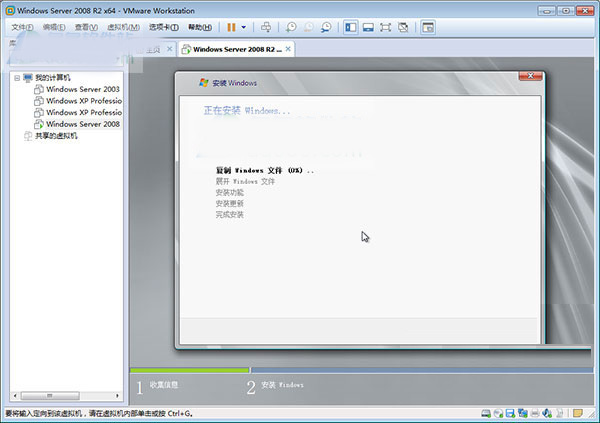Viewport: 600px width, 423px height.
Task: Open the 文件(F) menu
Action: 22,27
